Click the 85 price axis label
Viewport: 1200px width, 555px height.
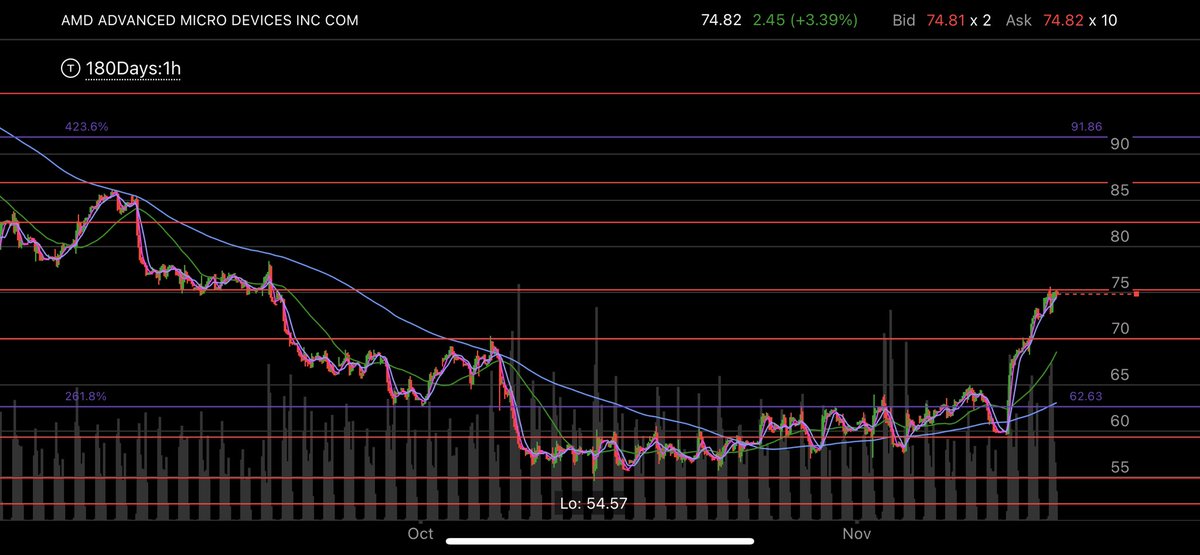[1120, 190]
